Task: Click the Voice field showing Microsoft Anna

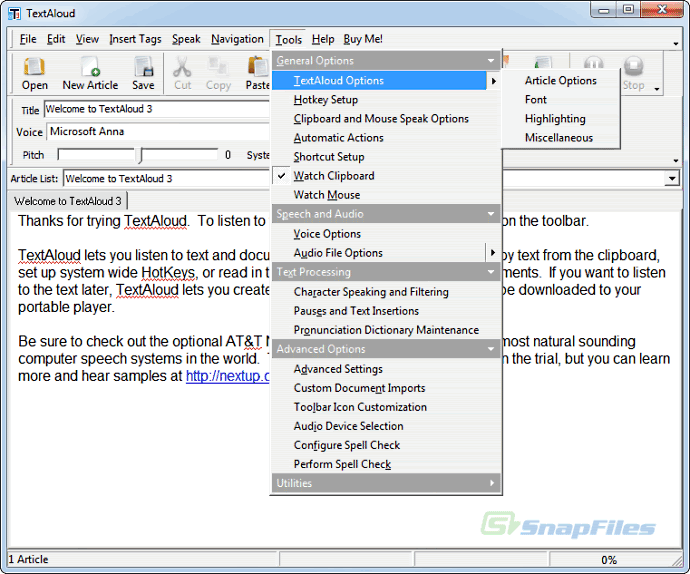Action: 158,132
